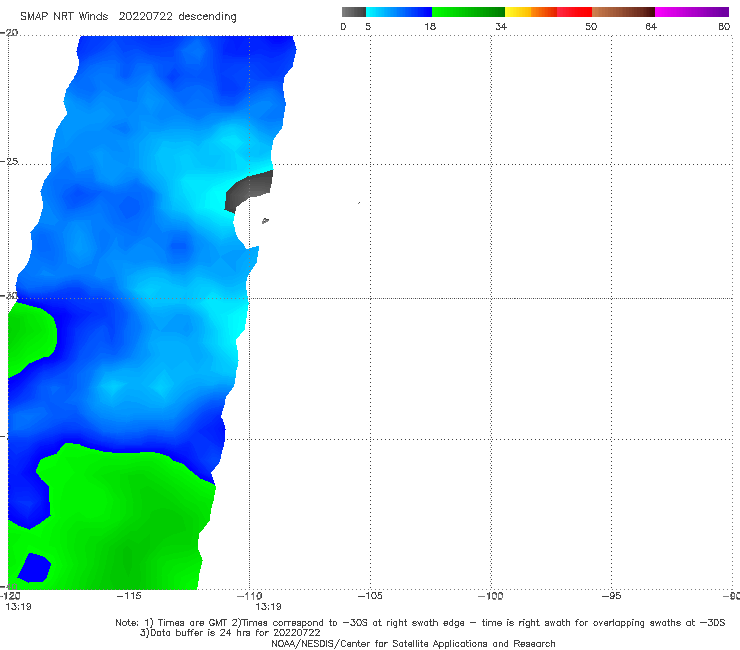Click the note 'Data buffer is 24 hrs for 20220722'
The height and width of the screenshot is (650, 740).
coord(230,633)
